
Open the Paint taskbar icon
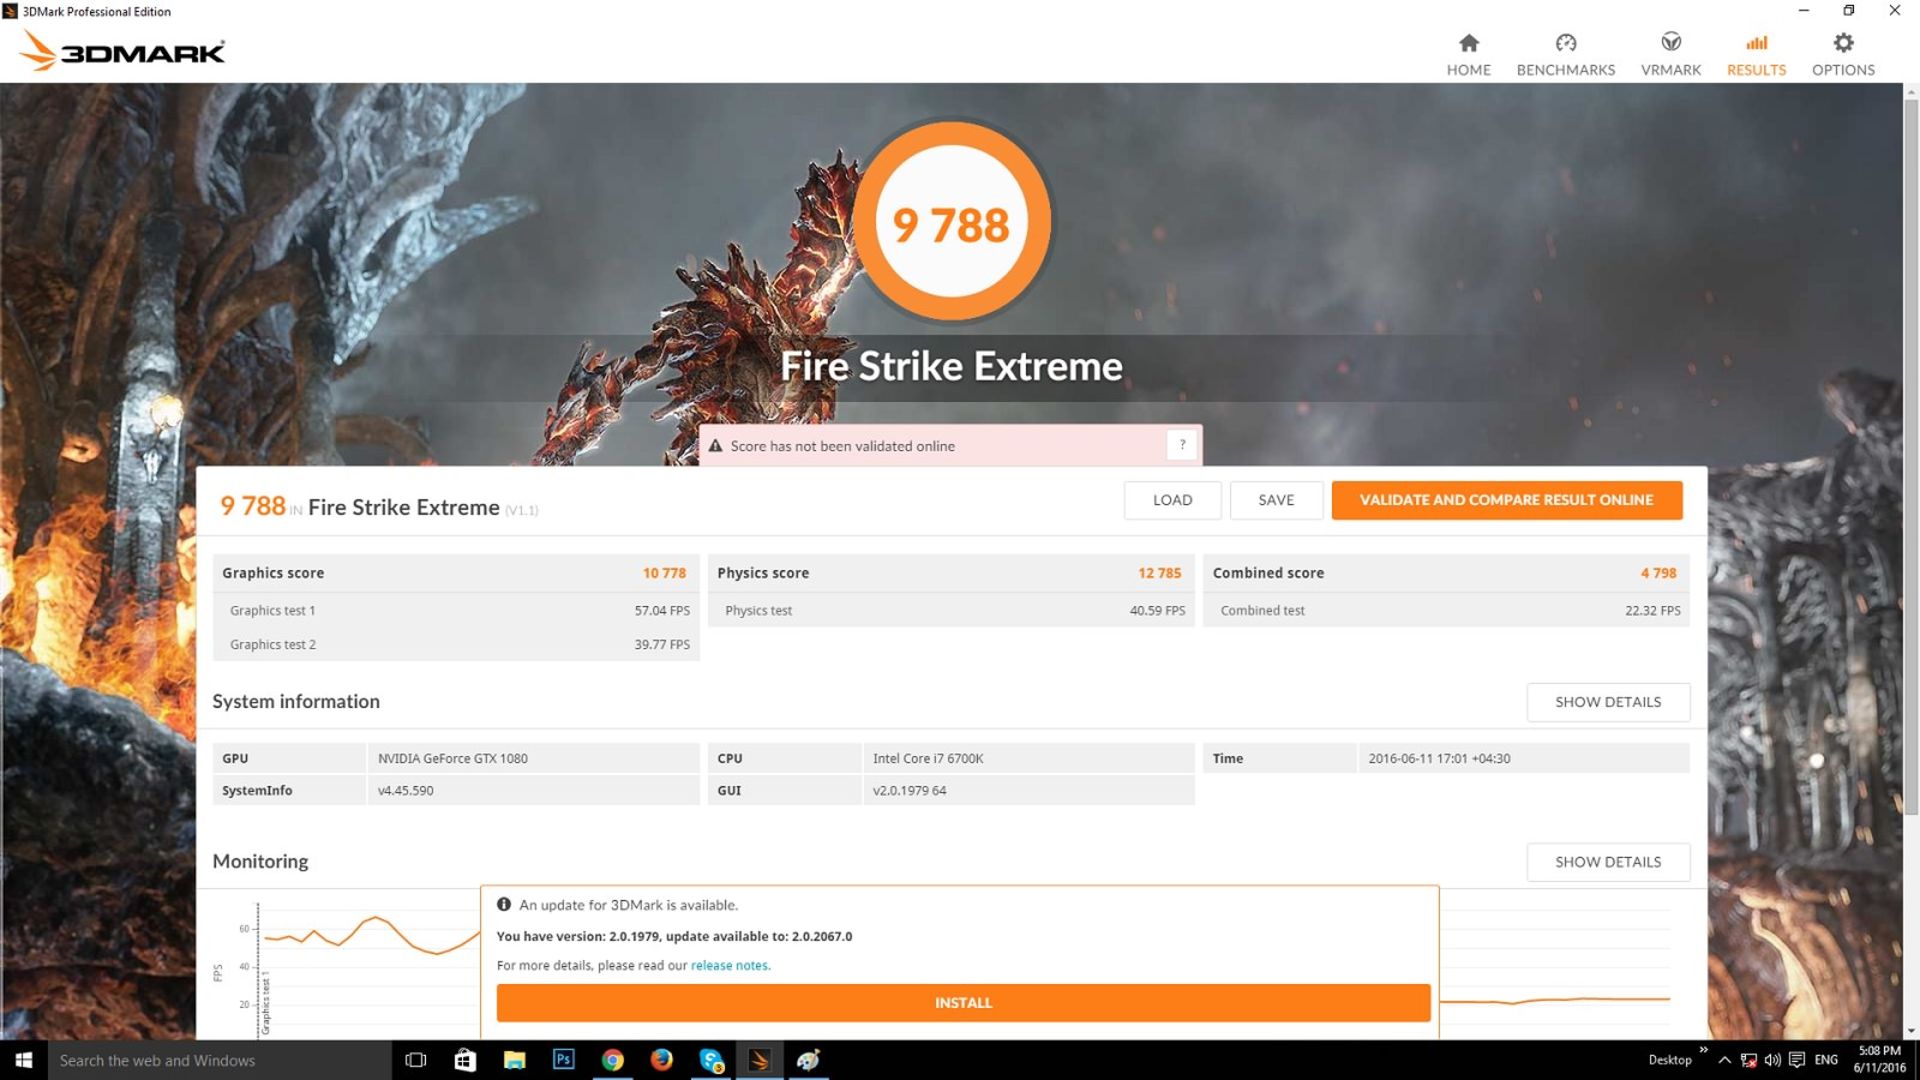(x=808, y=1060)
